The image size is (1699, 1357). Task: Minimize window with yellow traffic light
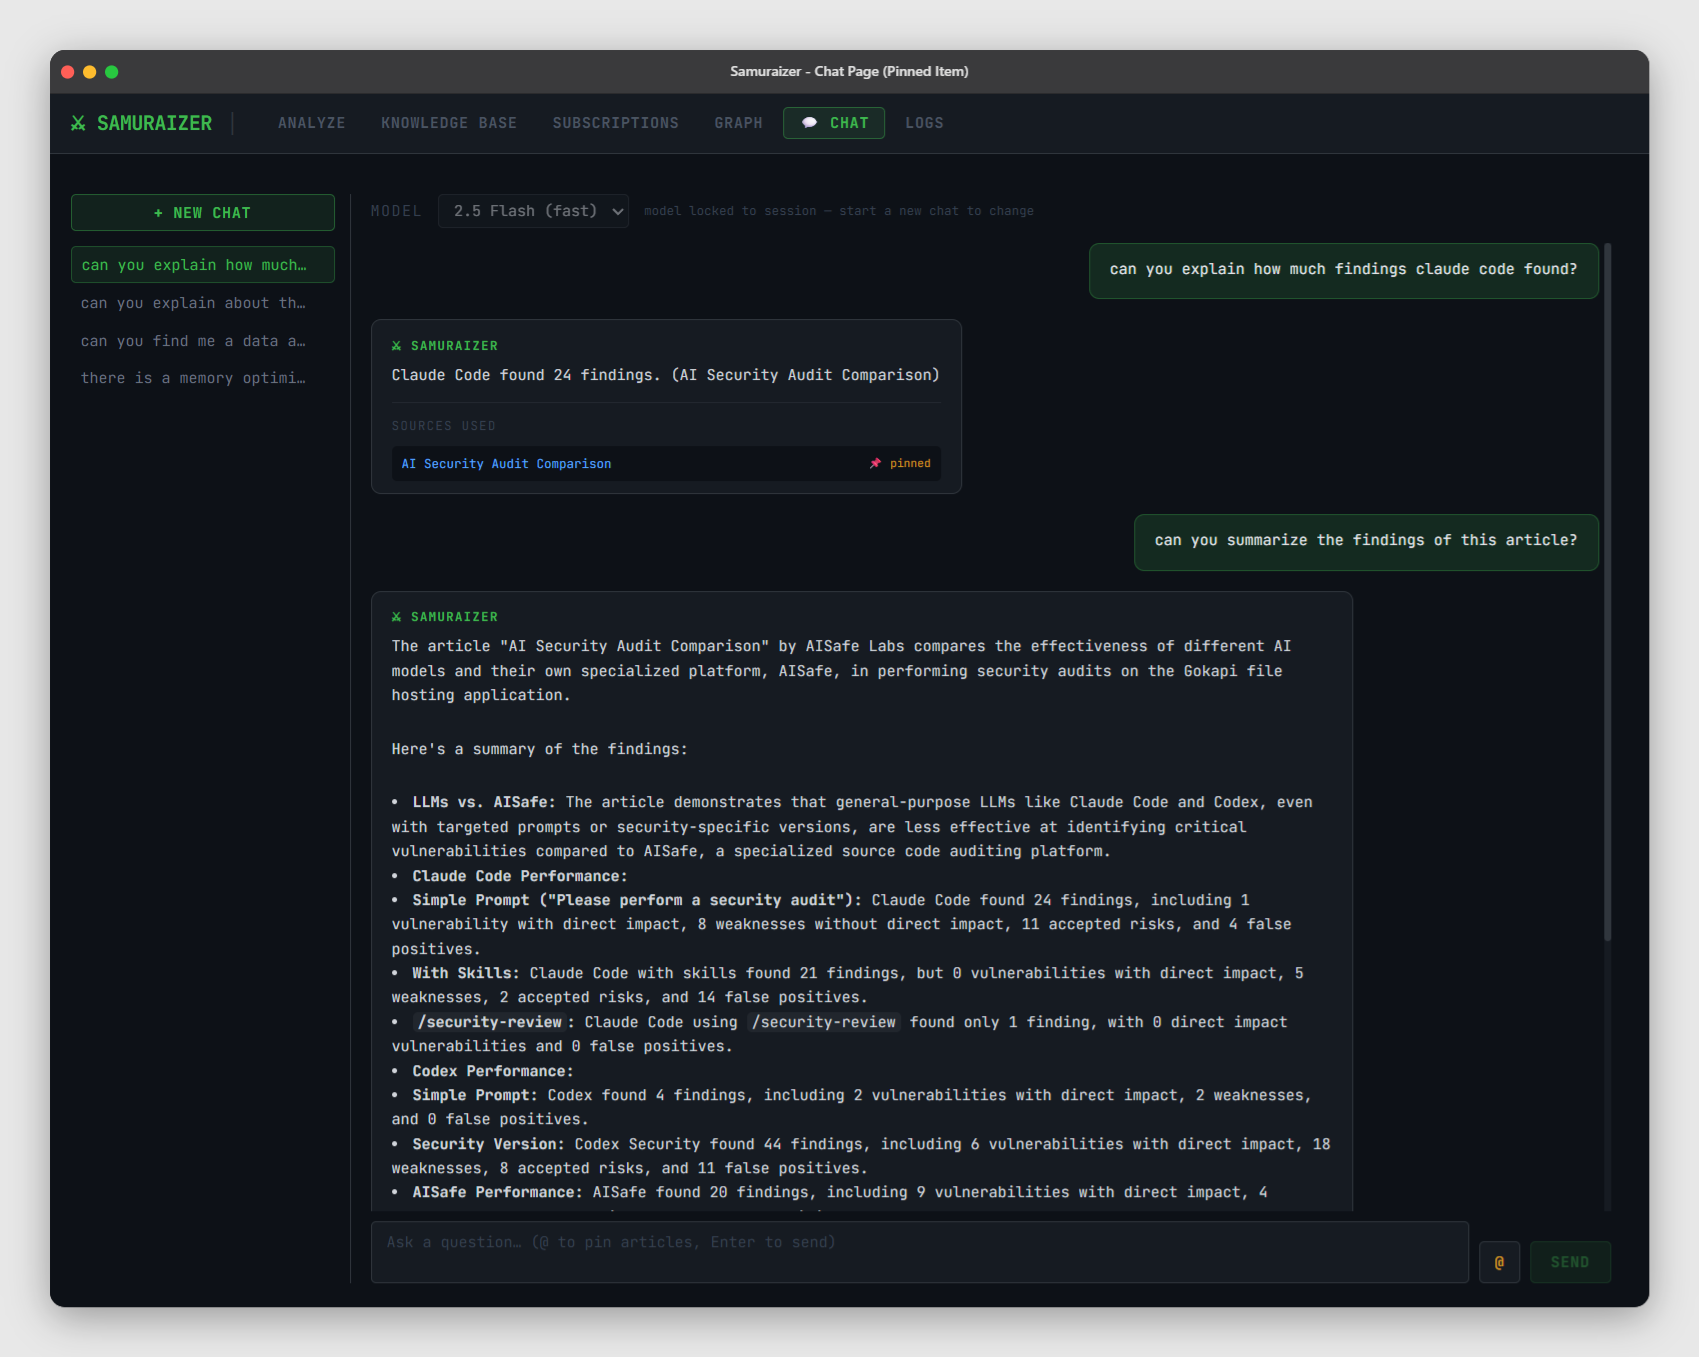(x=90, y=72)
